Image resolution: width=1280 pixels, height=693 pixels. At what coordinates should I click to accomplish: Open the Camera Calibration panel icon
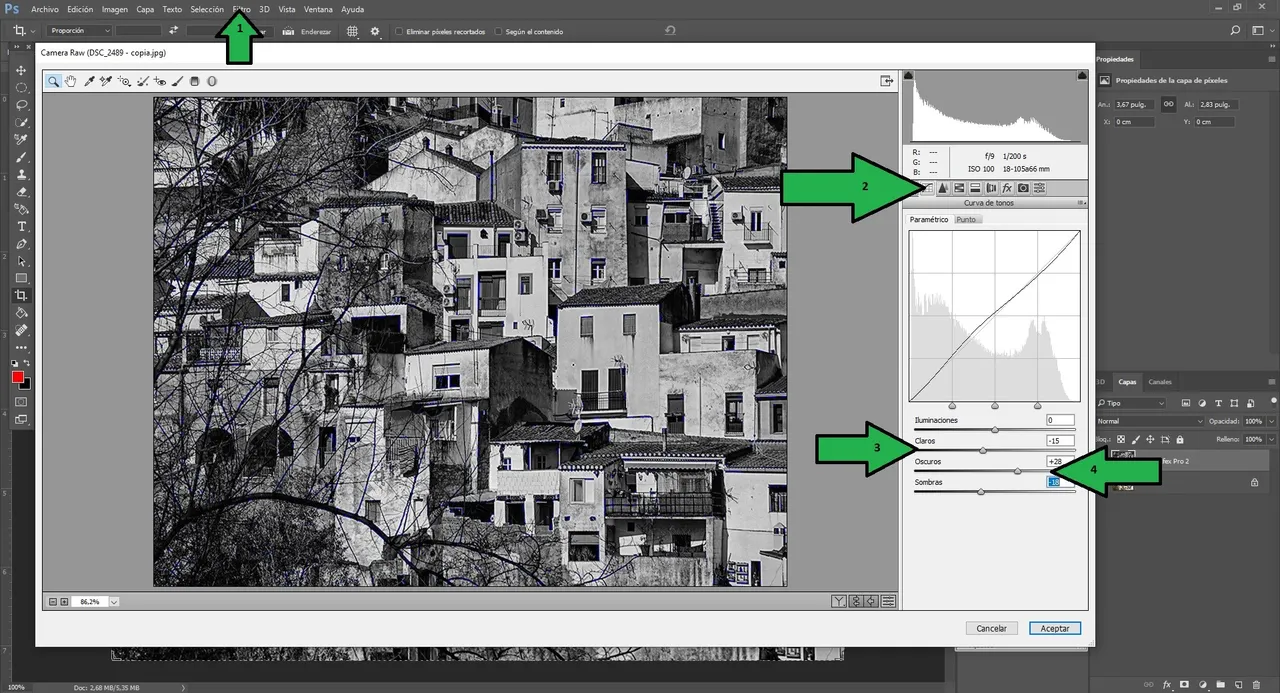1023,188
